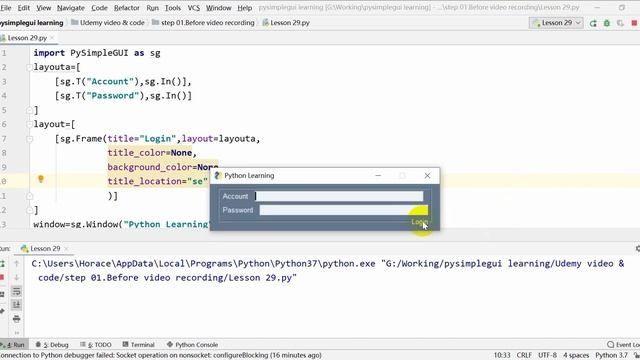The height and width of the screenshot is (360, 640).
Task: Click fold end marker at layouta closing bracket
Action: [x=29, y=110]
